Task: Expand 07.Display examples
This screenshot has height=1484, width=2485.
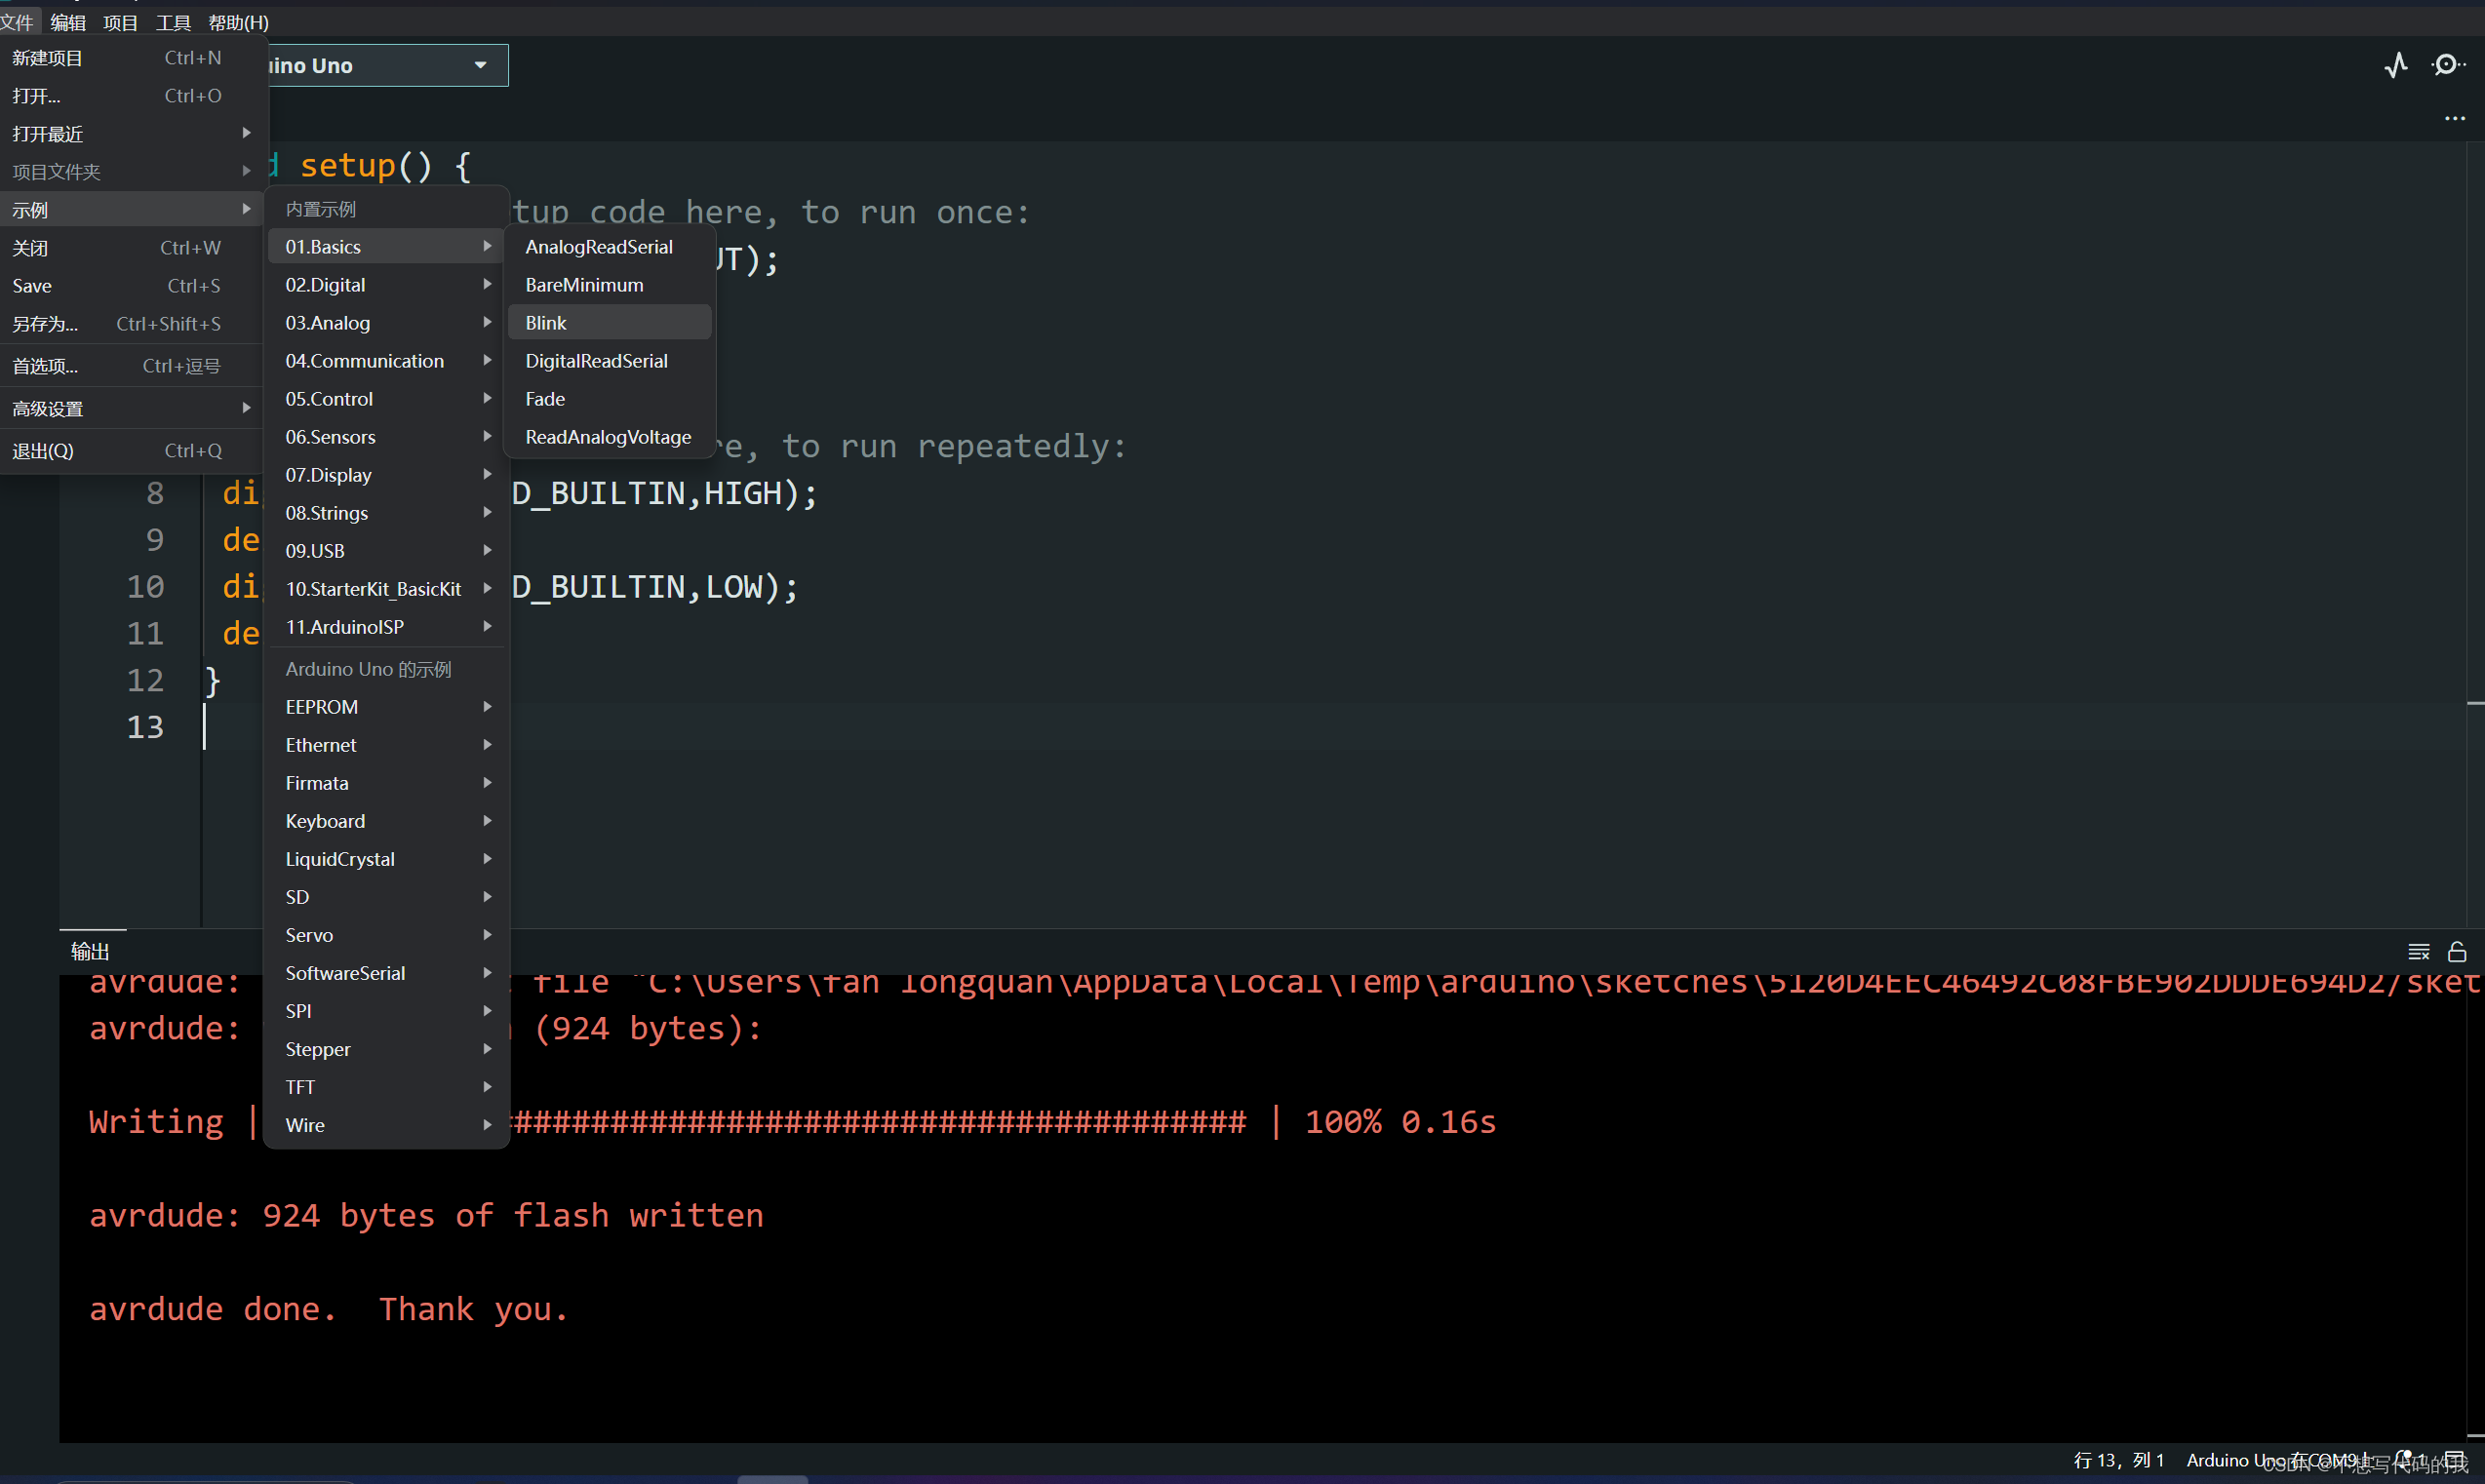Action: pyautogui.click(x=388, y=475)
